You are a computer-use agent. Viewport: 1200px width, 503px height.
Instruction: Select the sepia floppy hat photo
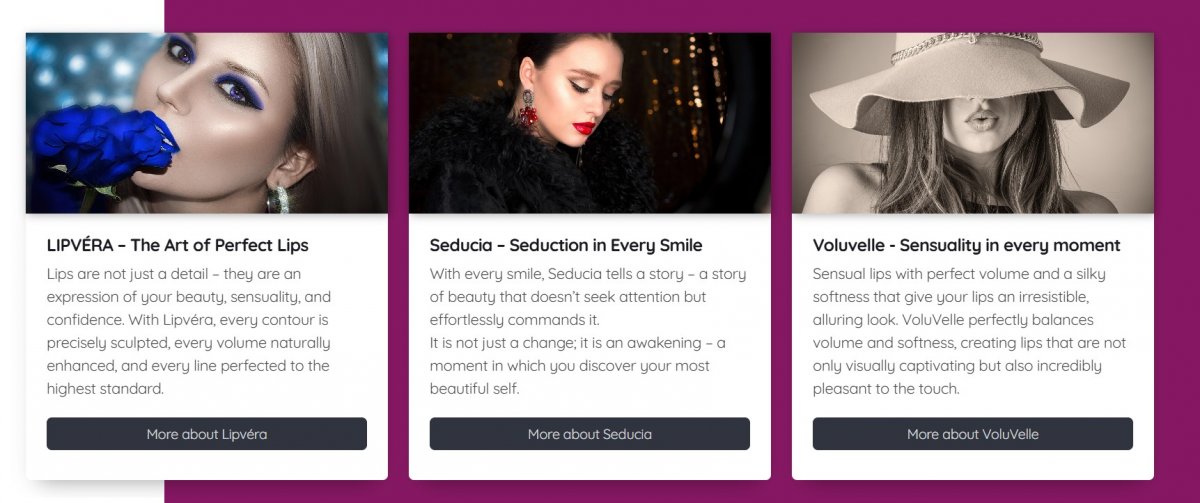pyautogui.click(x=973, y=123)
